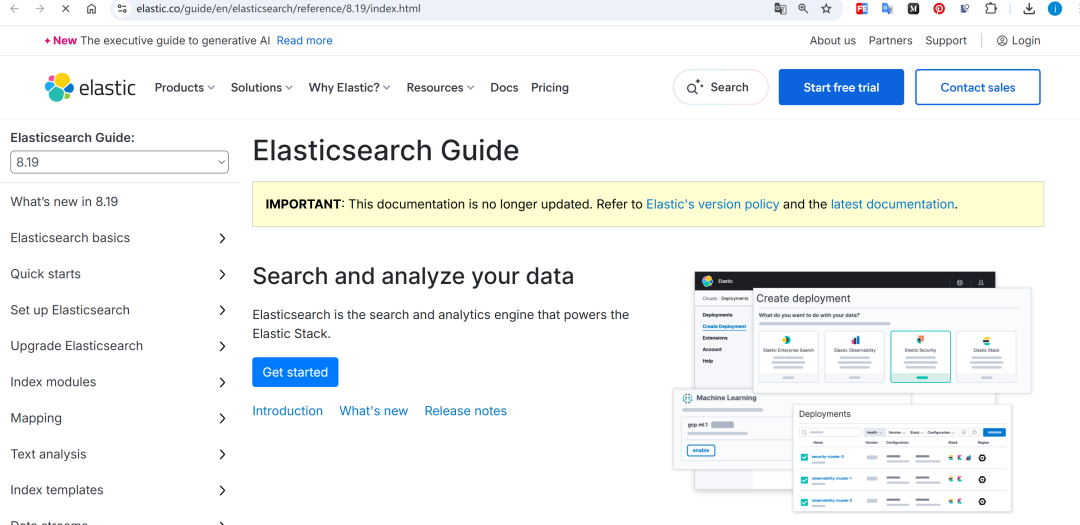Open the Index modules sidebar entry
Screen dimensions: 1080x525
53,382
